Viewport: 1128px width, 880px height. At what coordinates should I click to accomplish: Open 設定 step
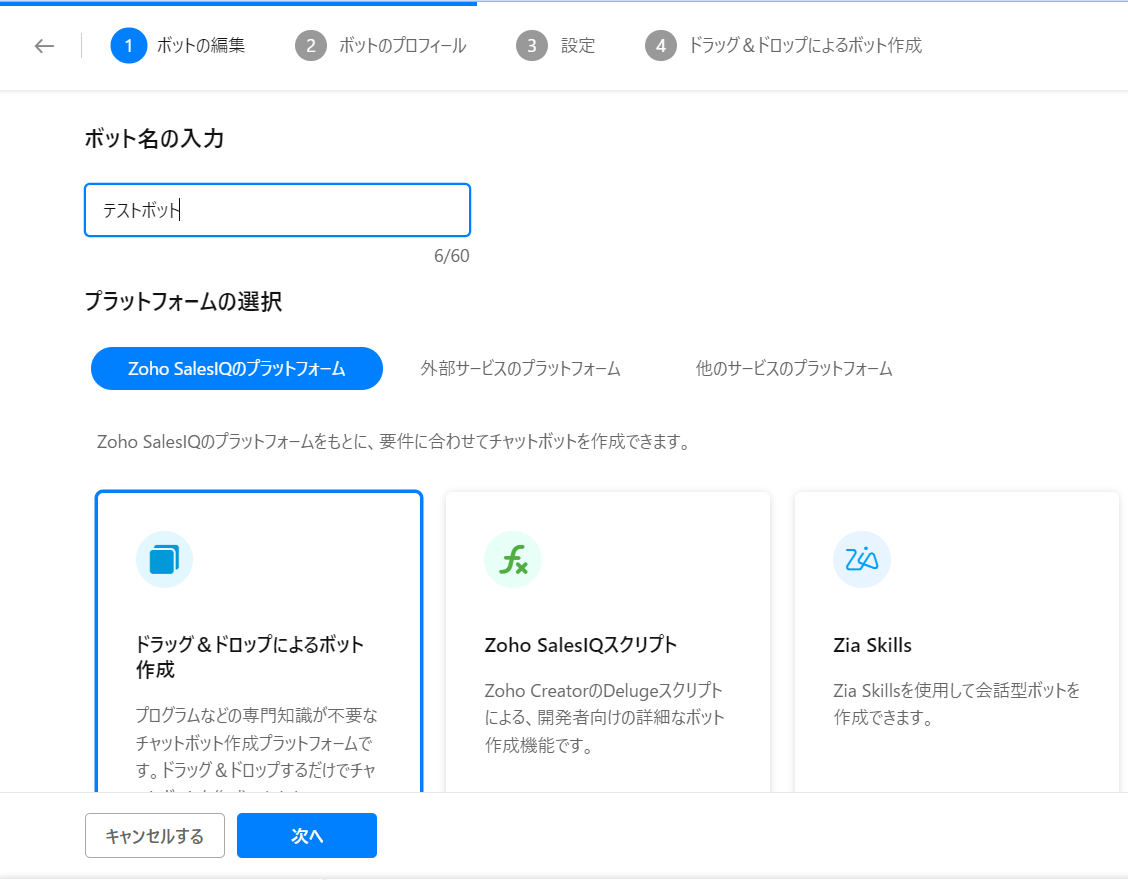[x=578, y=45]
